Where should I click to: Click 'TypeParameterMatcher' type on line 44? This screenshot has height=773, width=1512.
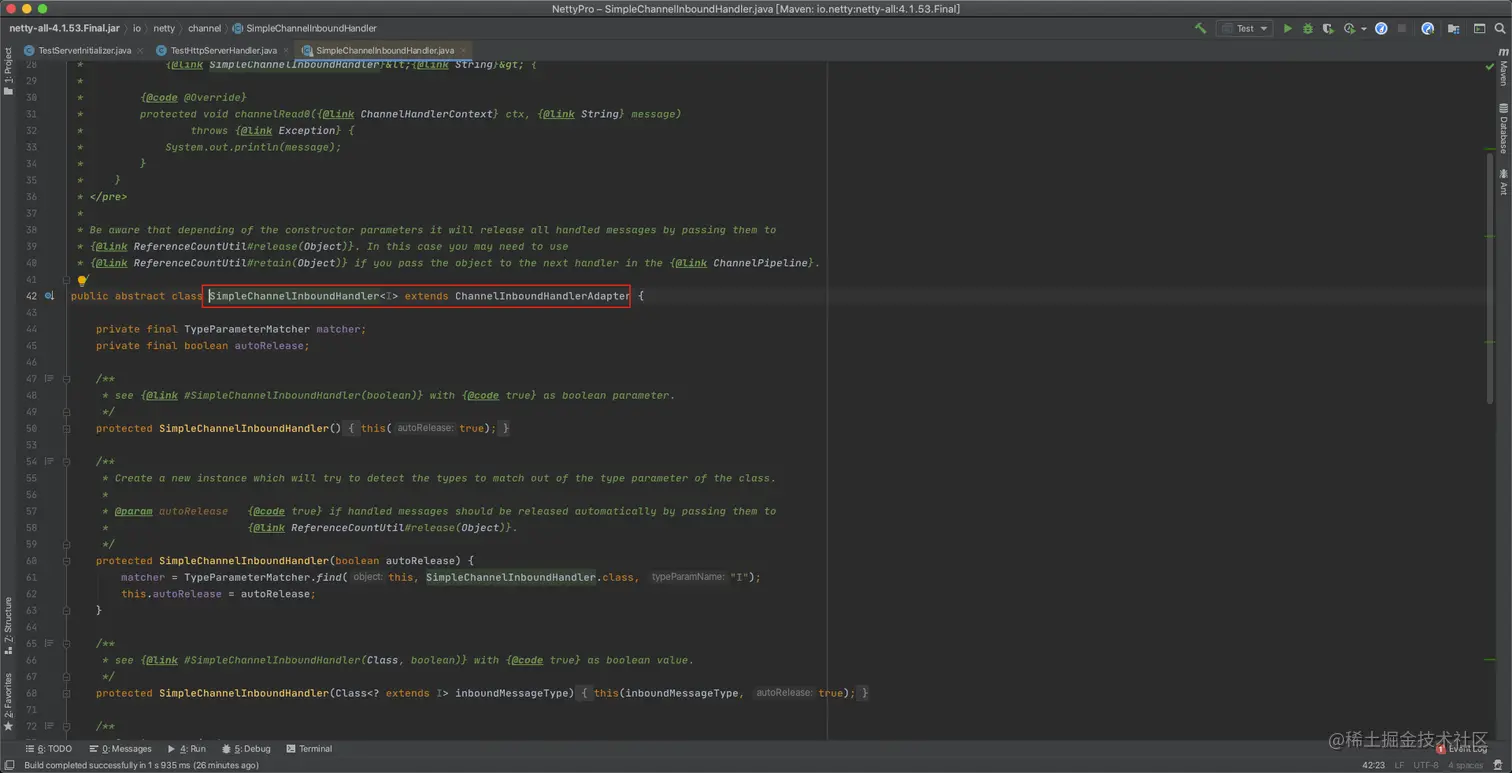(x=247, y=329)
